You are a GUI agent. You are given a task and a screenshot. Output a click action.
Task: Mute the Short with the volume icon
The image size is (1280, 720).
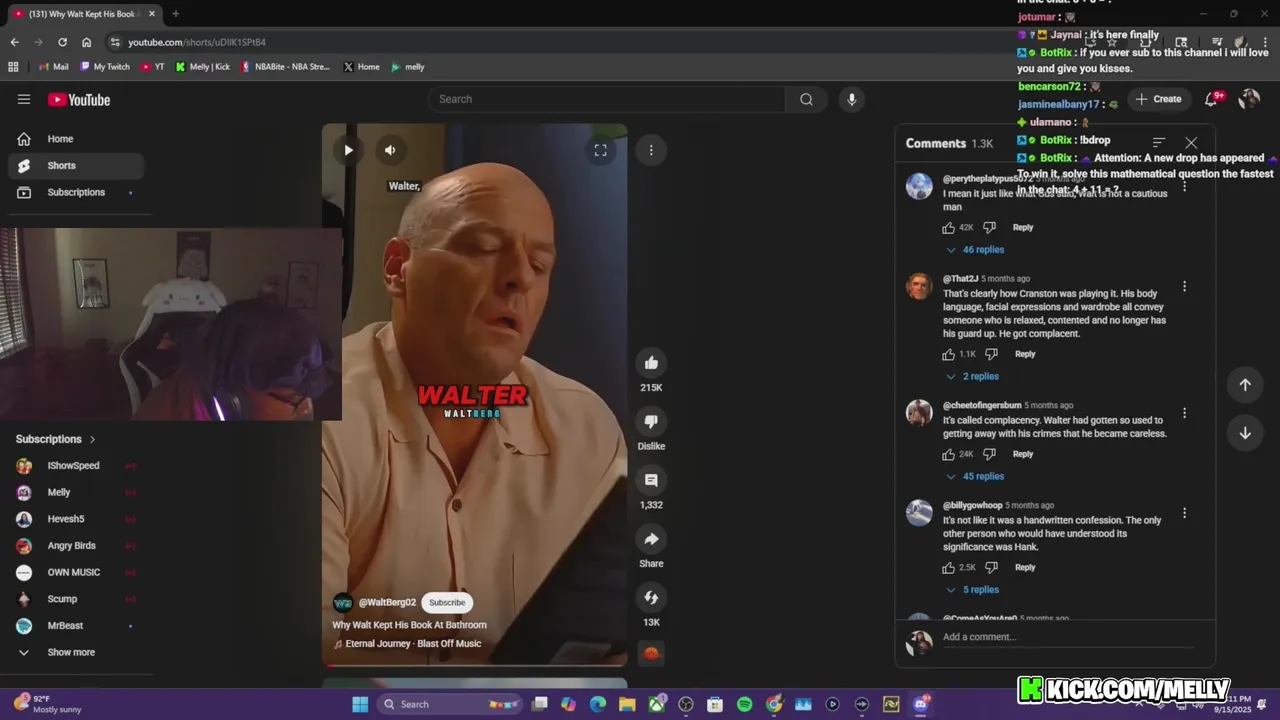[390, 150]
